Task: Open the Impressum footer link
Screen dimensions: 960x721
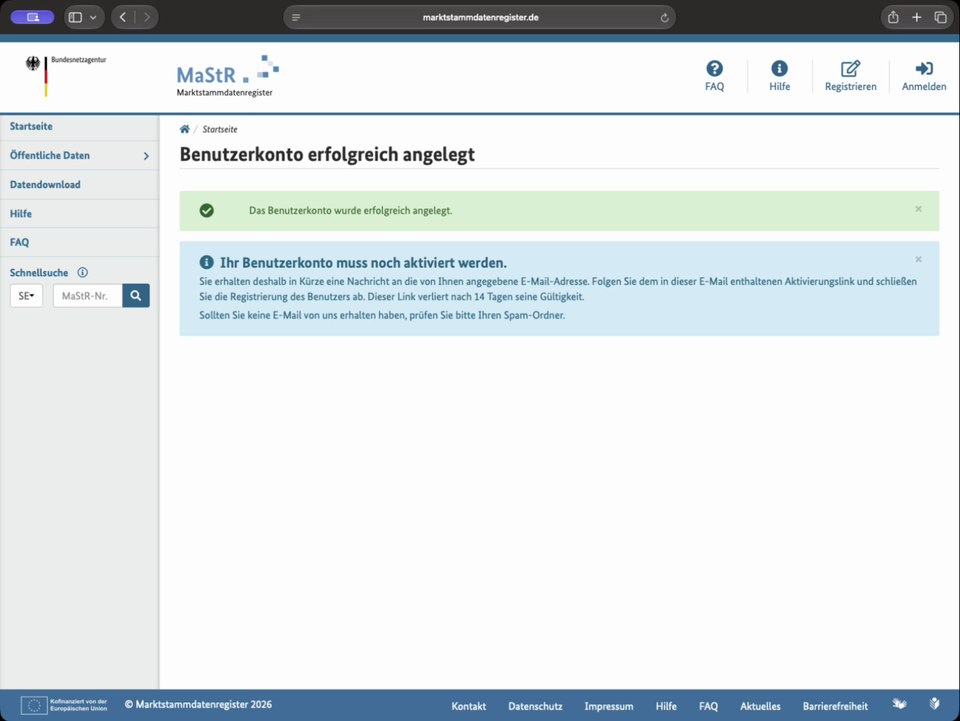Action: pyautogui.click(x=609, y=706)
